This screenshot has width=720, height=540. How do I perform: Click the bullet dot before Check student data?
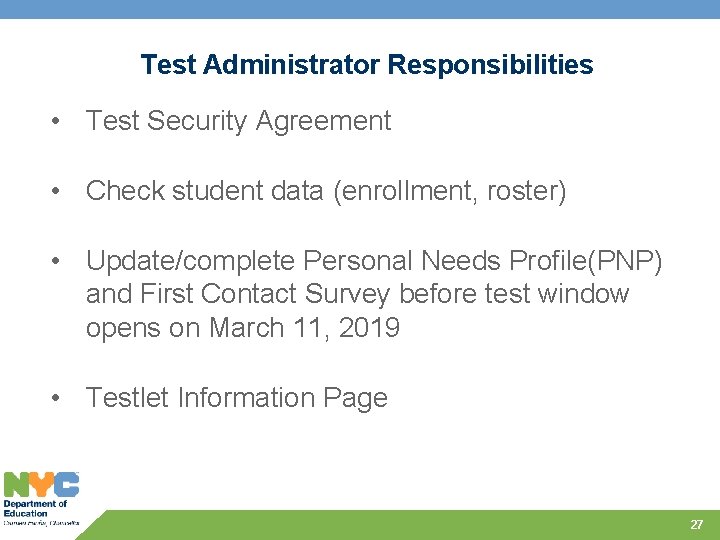coord(56,191)
